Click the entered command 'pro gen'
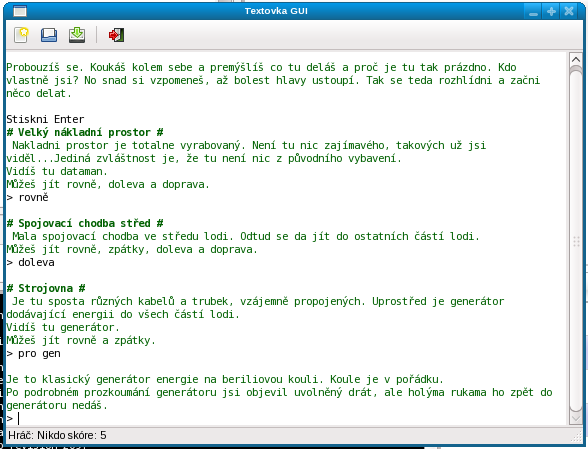Screen dimensions: 588x449 tap(39, 353)
